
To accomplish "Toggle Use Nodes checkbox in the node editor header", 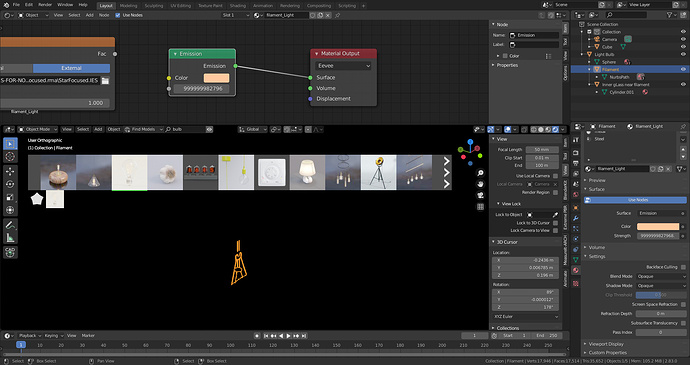I will [x=117, y=15].
